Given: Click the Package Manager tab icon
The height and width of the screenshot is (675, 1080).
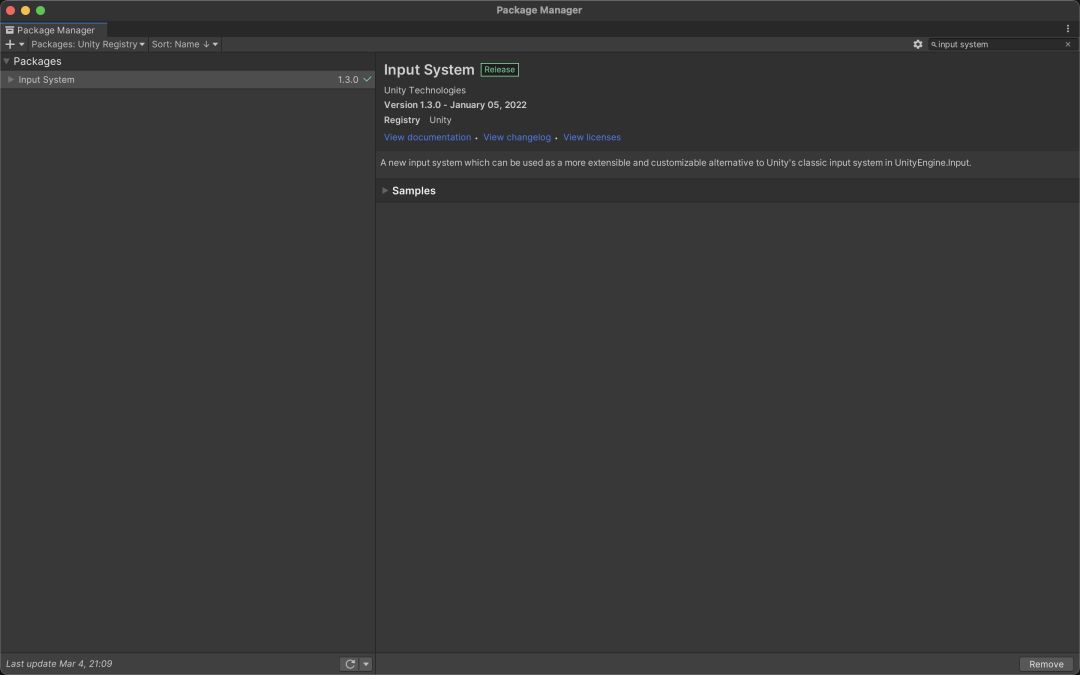Looking at the screenshot, I should [x=10, y=30].
